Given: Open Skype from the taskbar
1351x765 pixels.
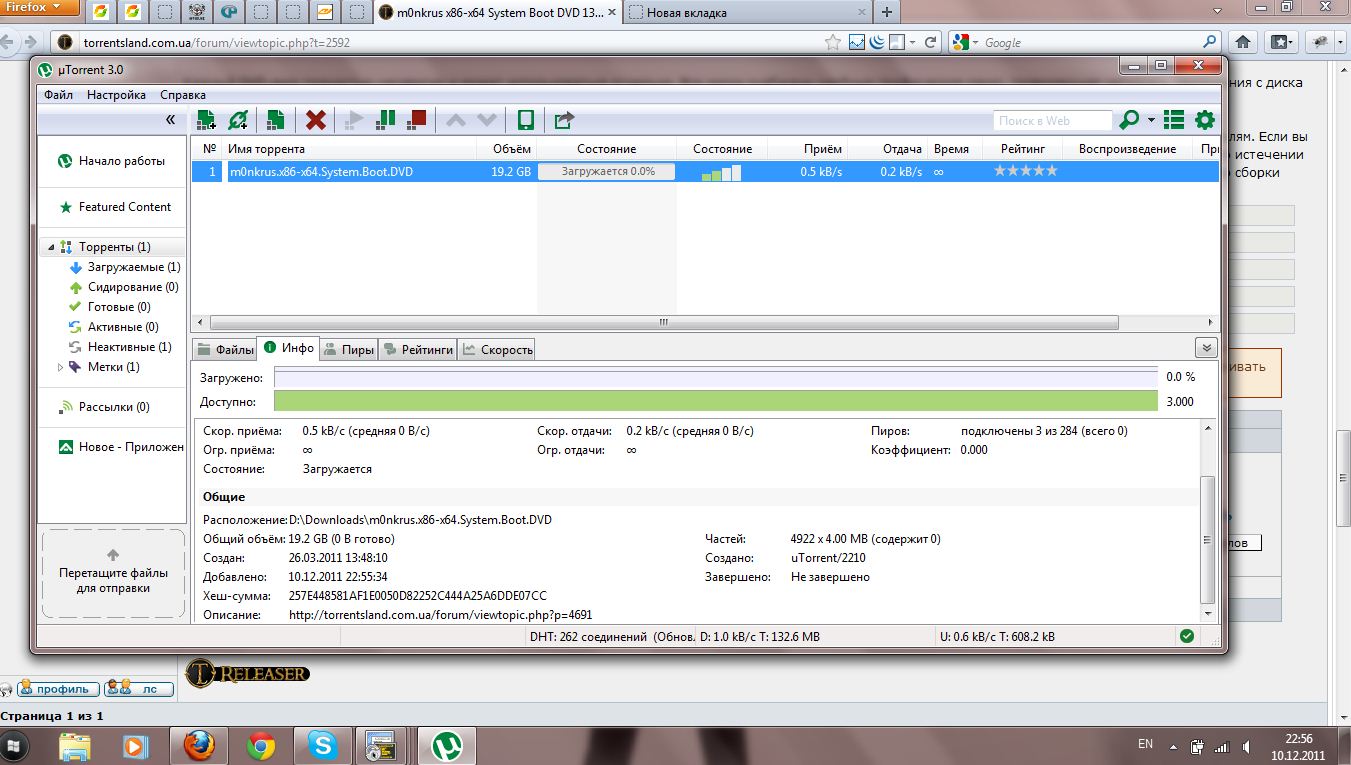Looking at the screenshot, I should click(322, 746).
